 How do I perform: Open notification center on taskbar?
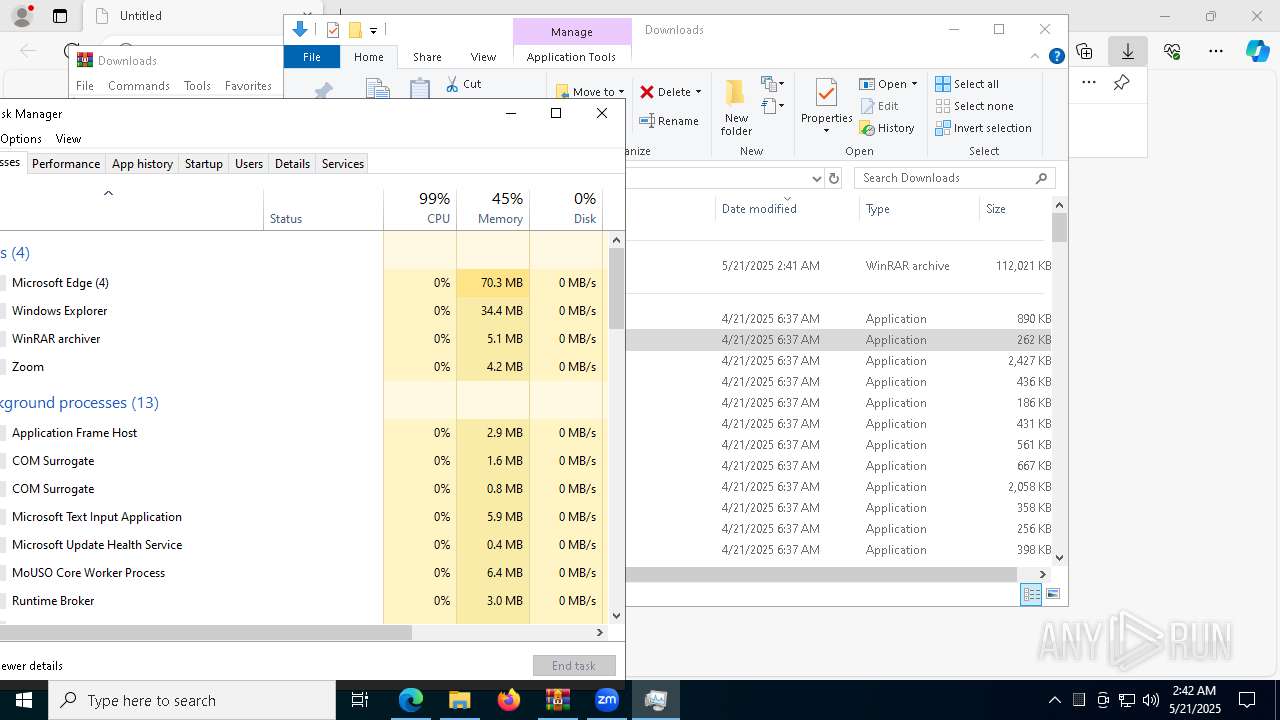pos(1247,700)
